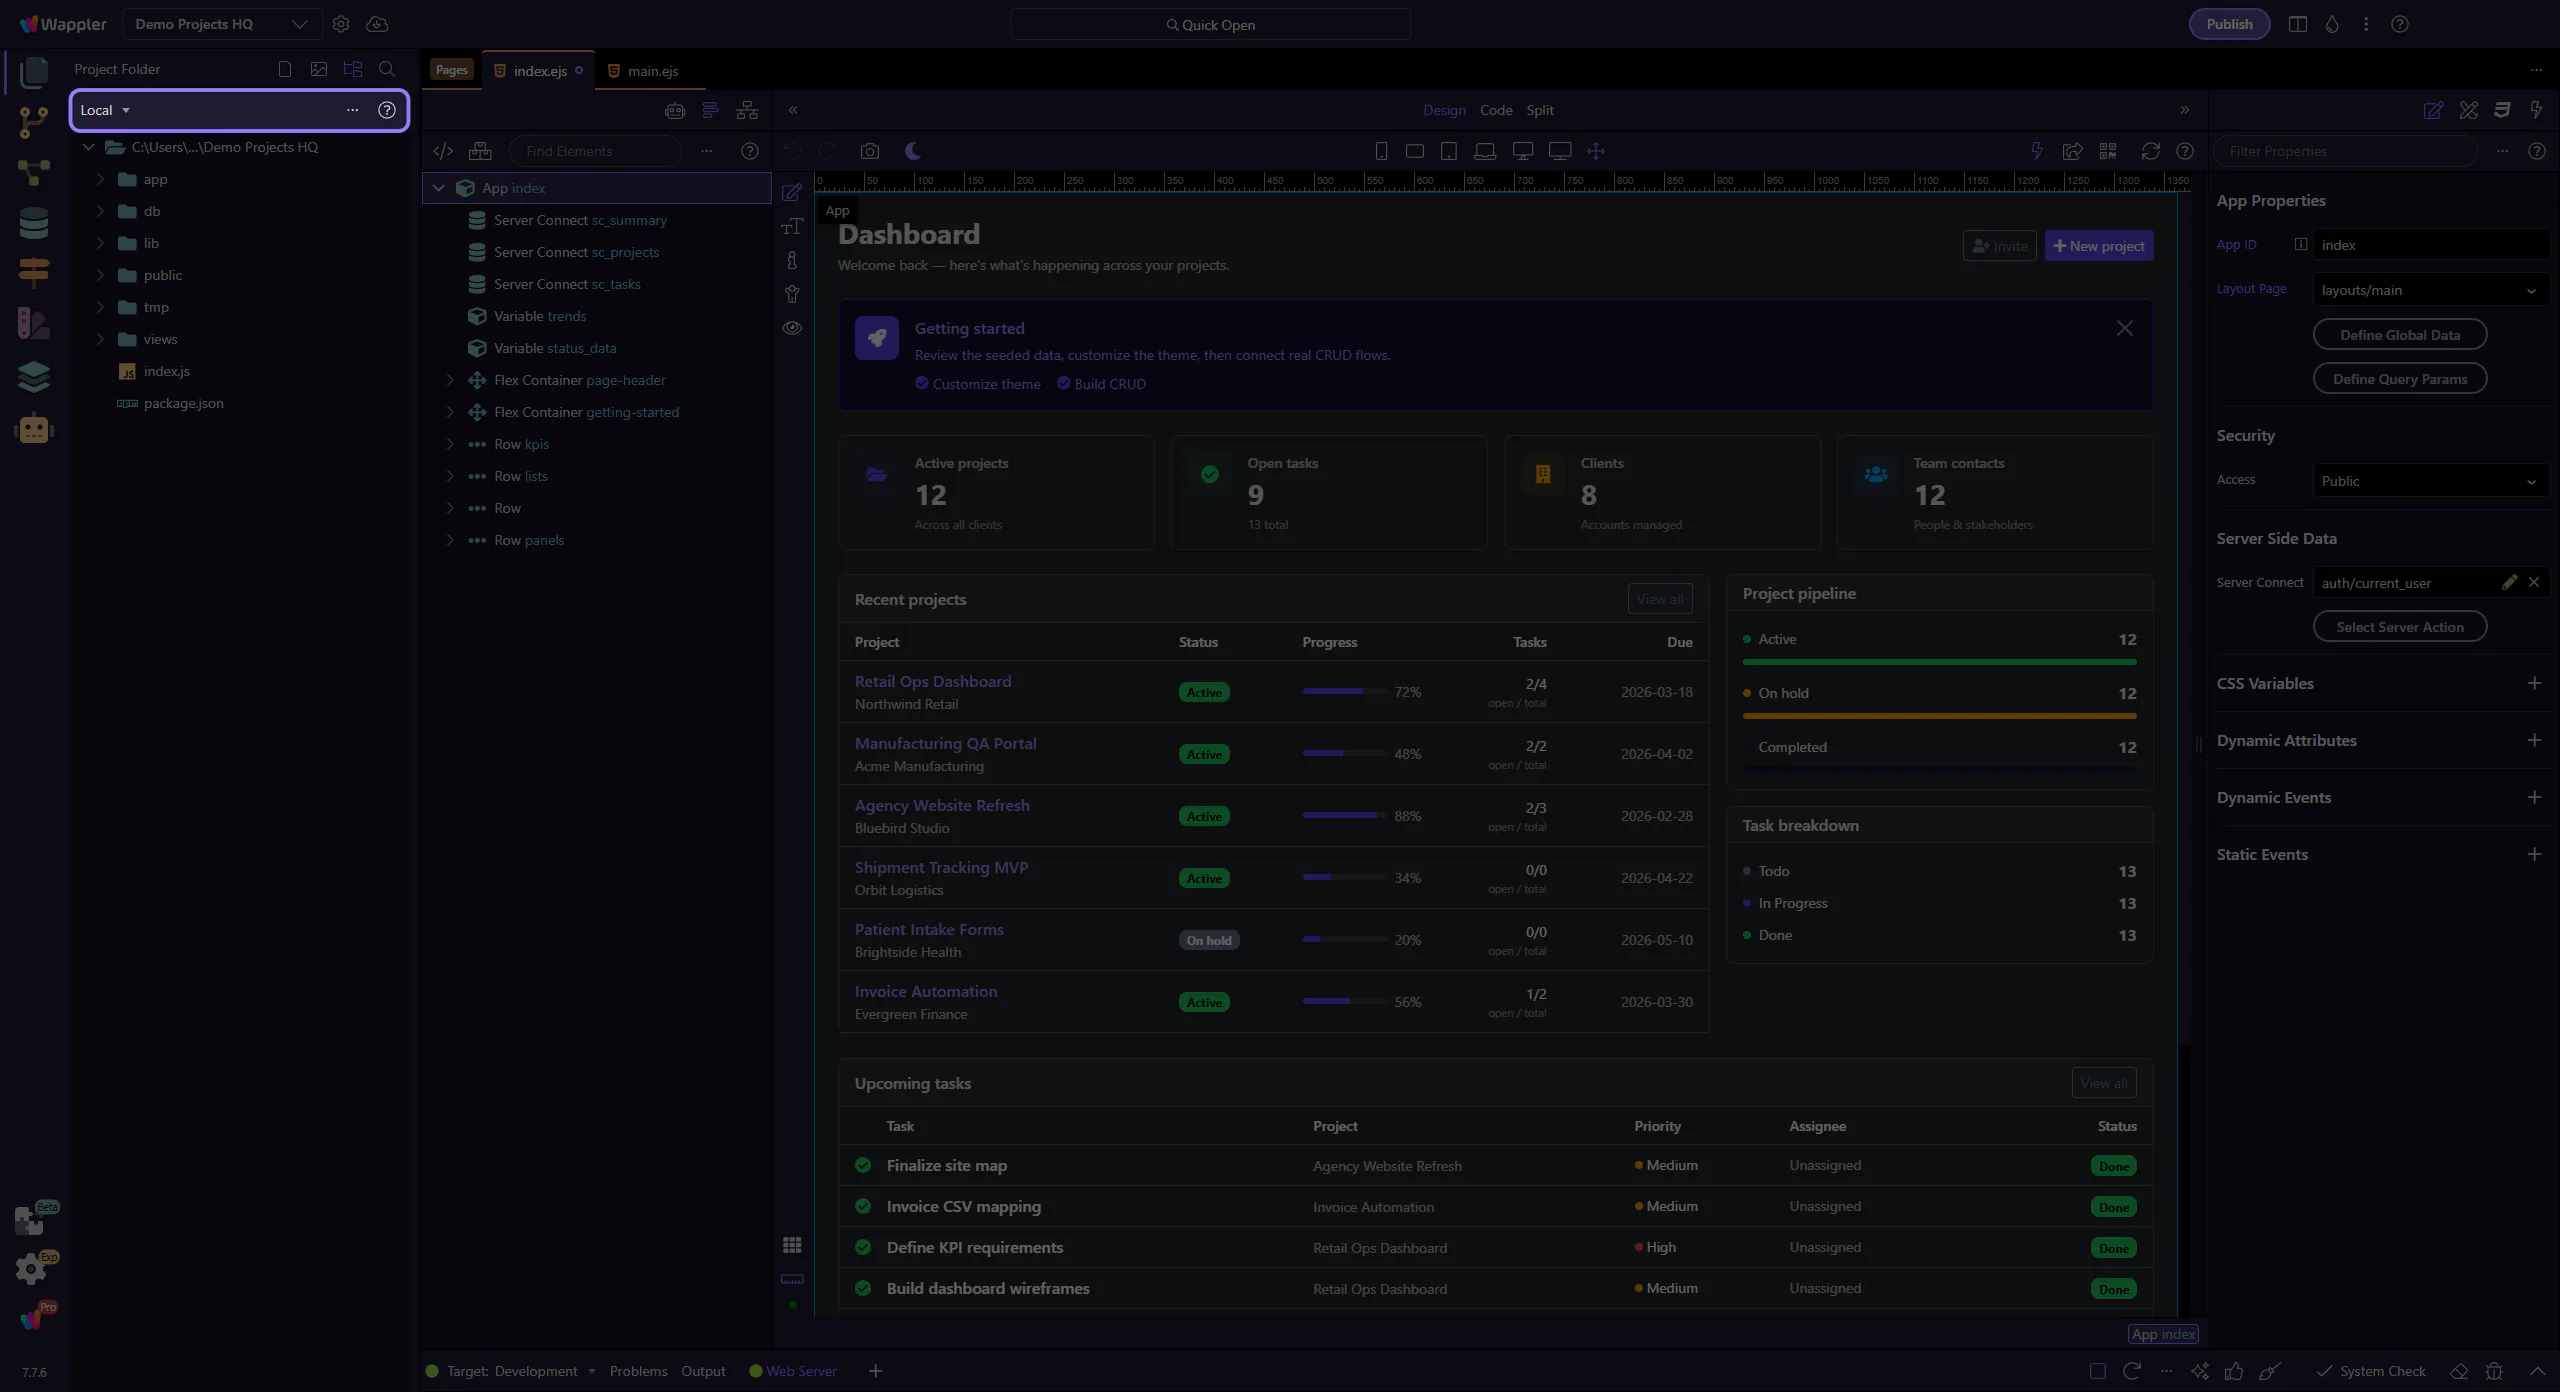Open the main.ejs tab
Screen dimensions: 2560x1392
[652, 71]
